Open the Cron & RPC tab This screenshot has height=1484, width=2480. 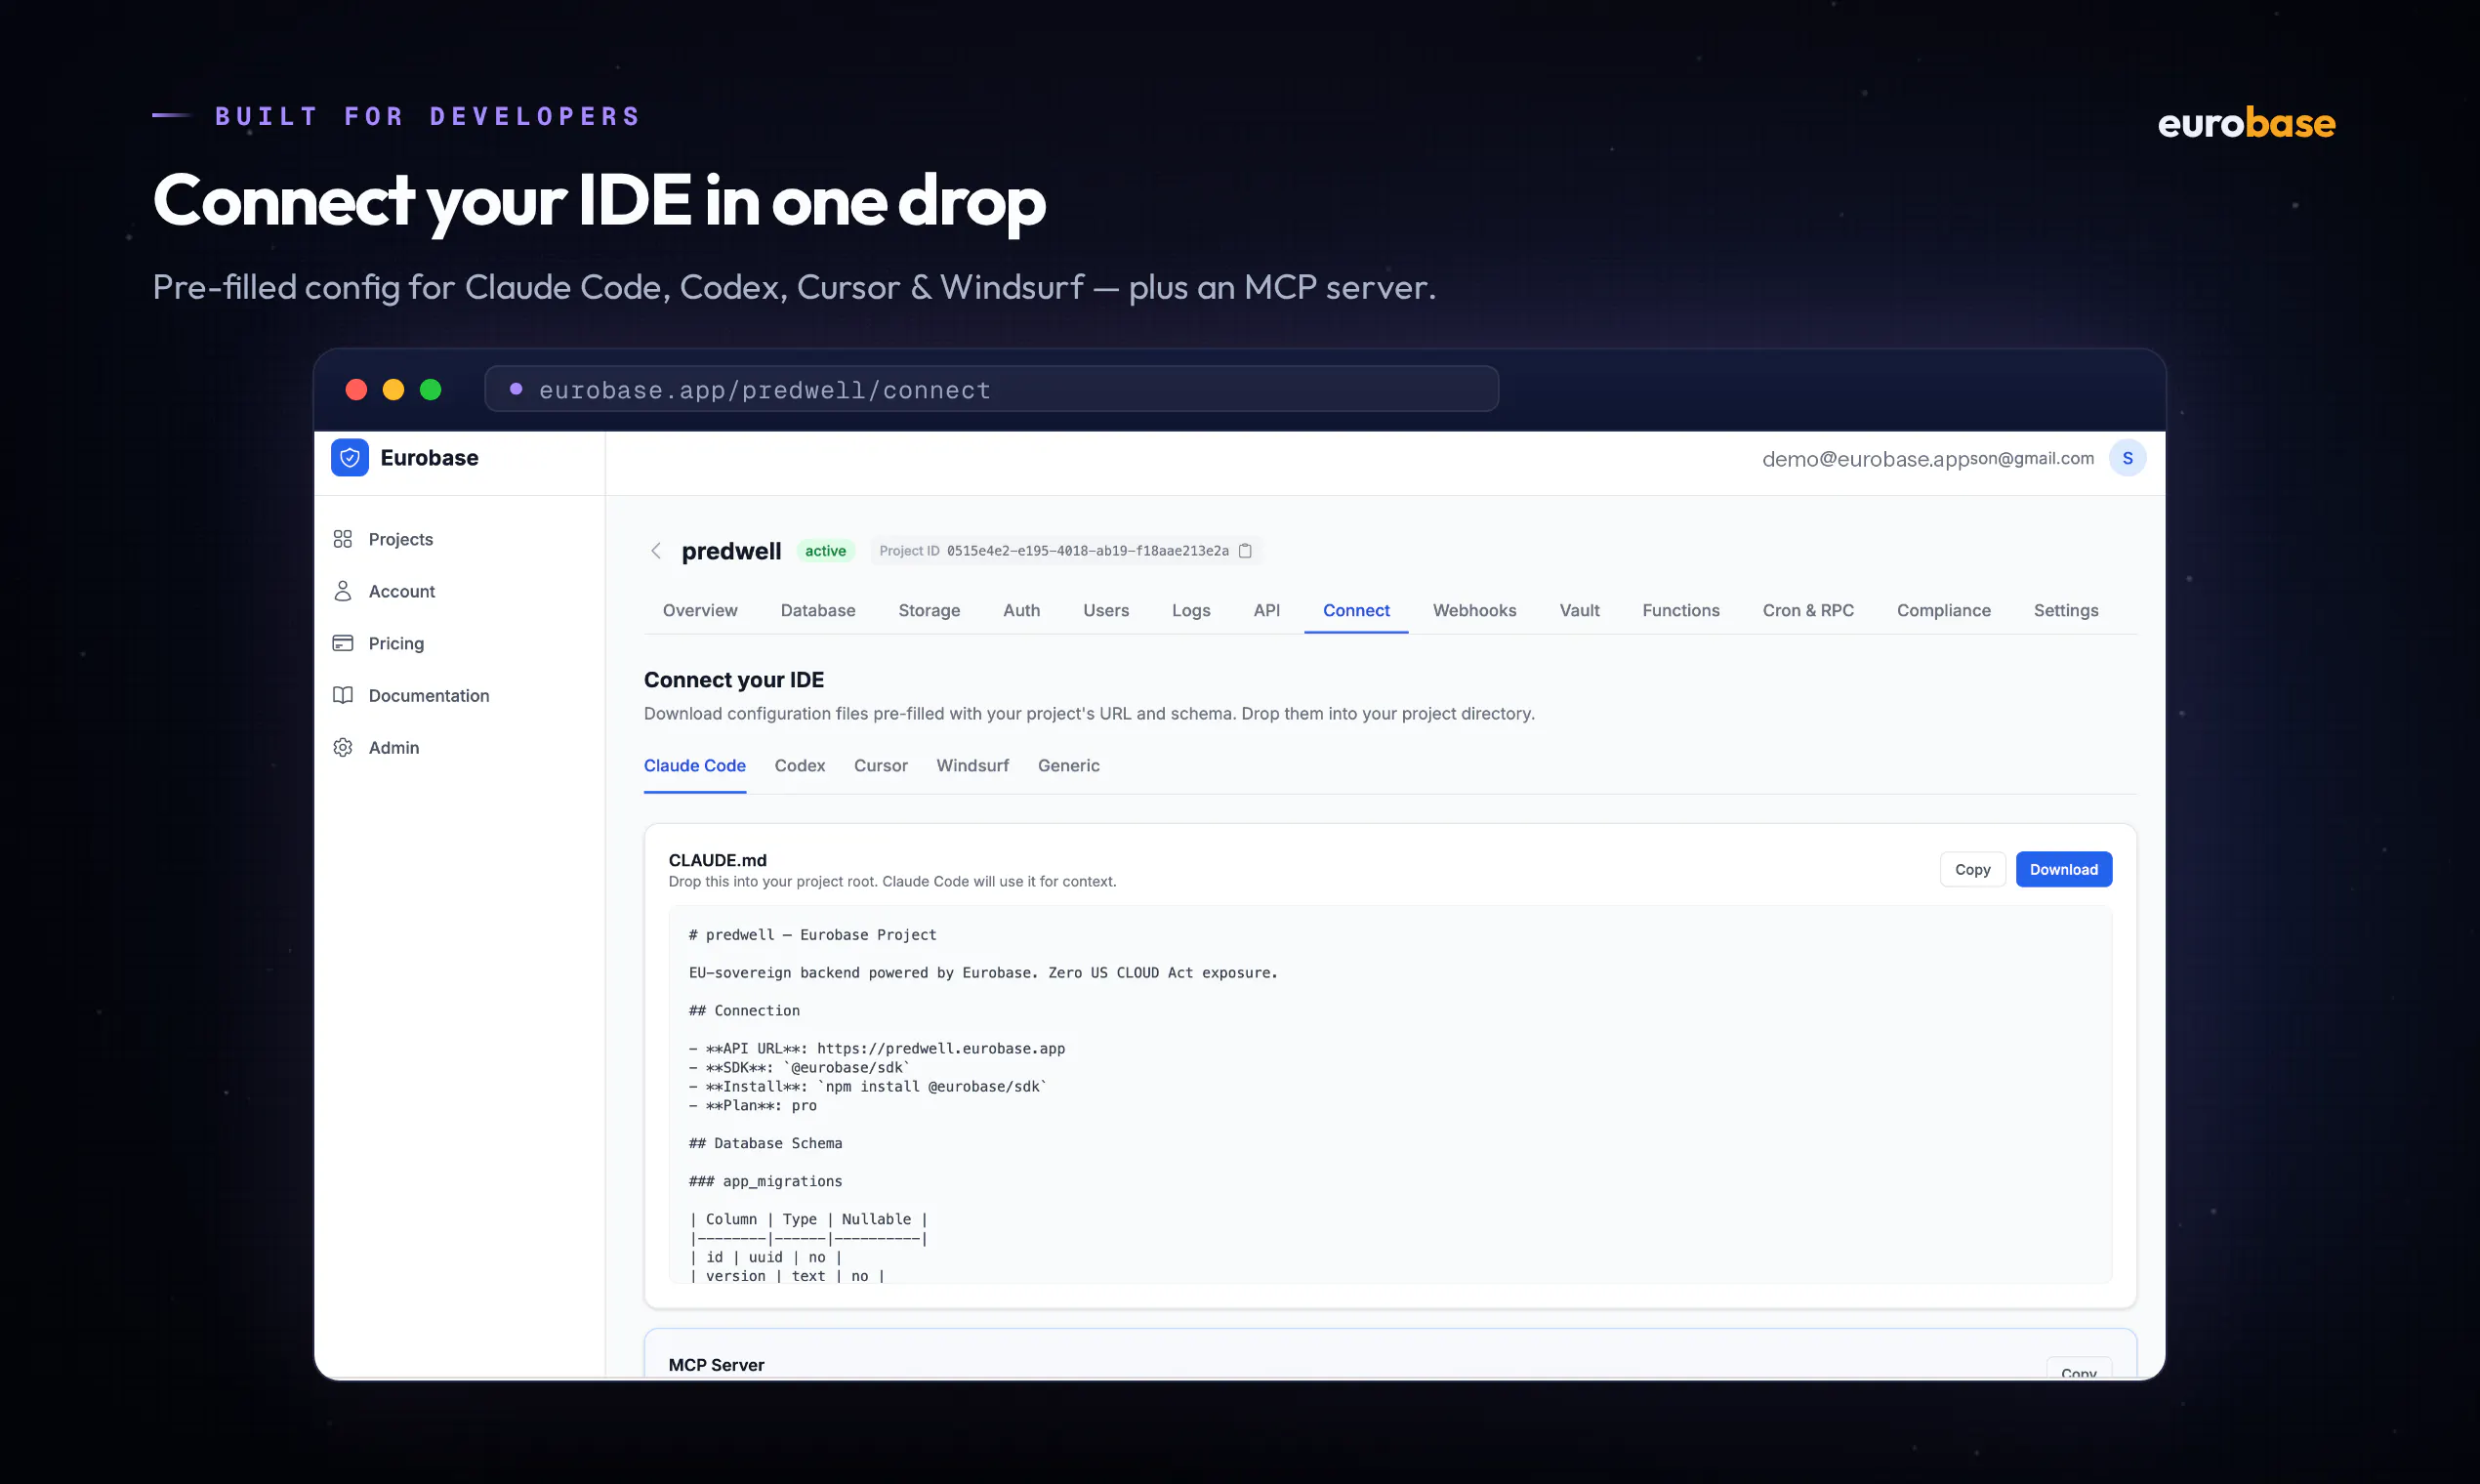coord(1807,610)
